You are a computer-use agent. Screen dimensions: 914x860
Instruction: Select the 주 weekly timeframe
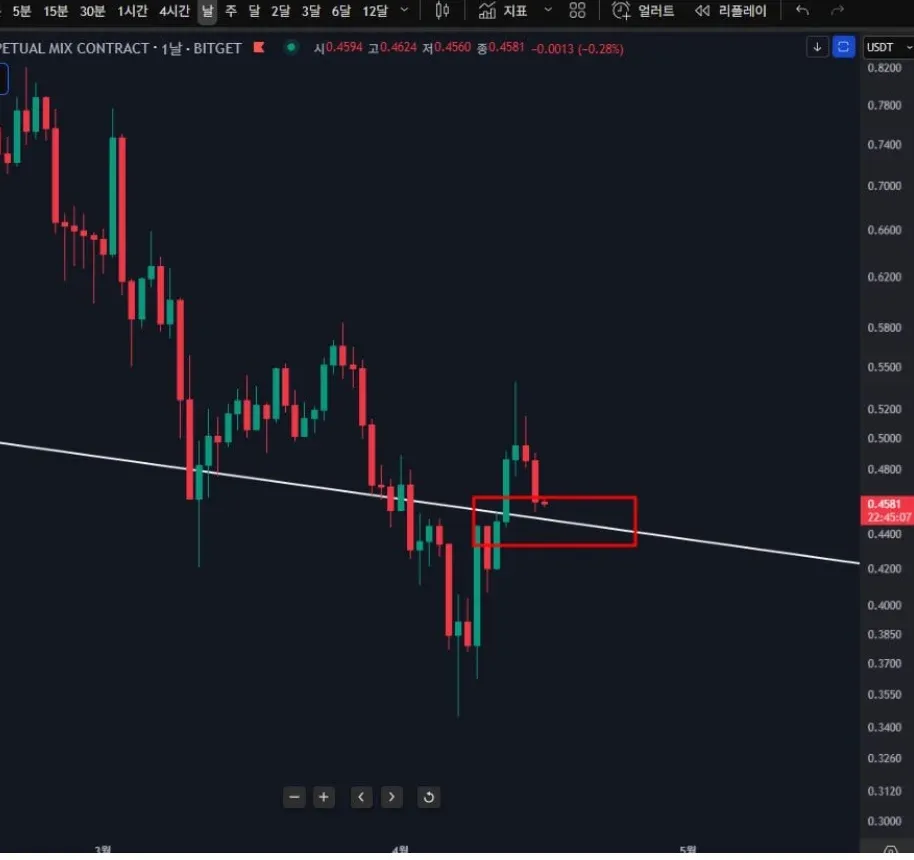231,11
